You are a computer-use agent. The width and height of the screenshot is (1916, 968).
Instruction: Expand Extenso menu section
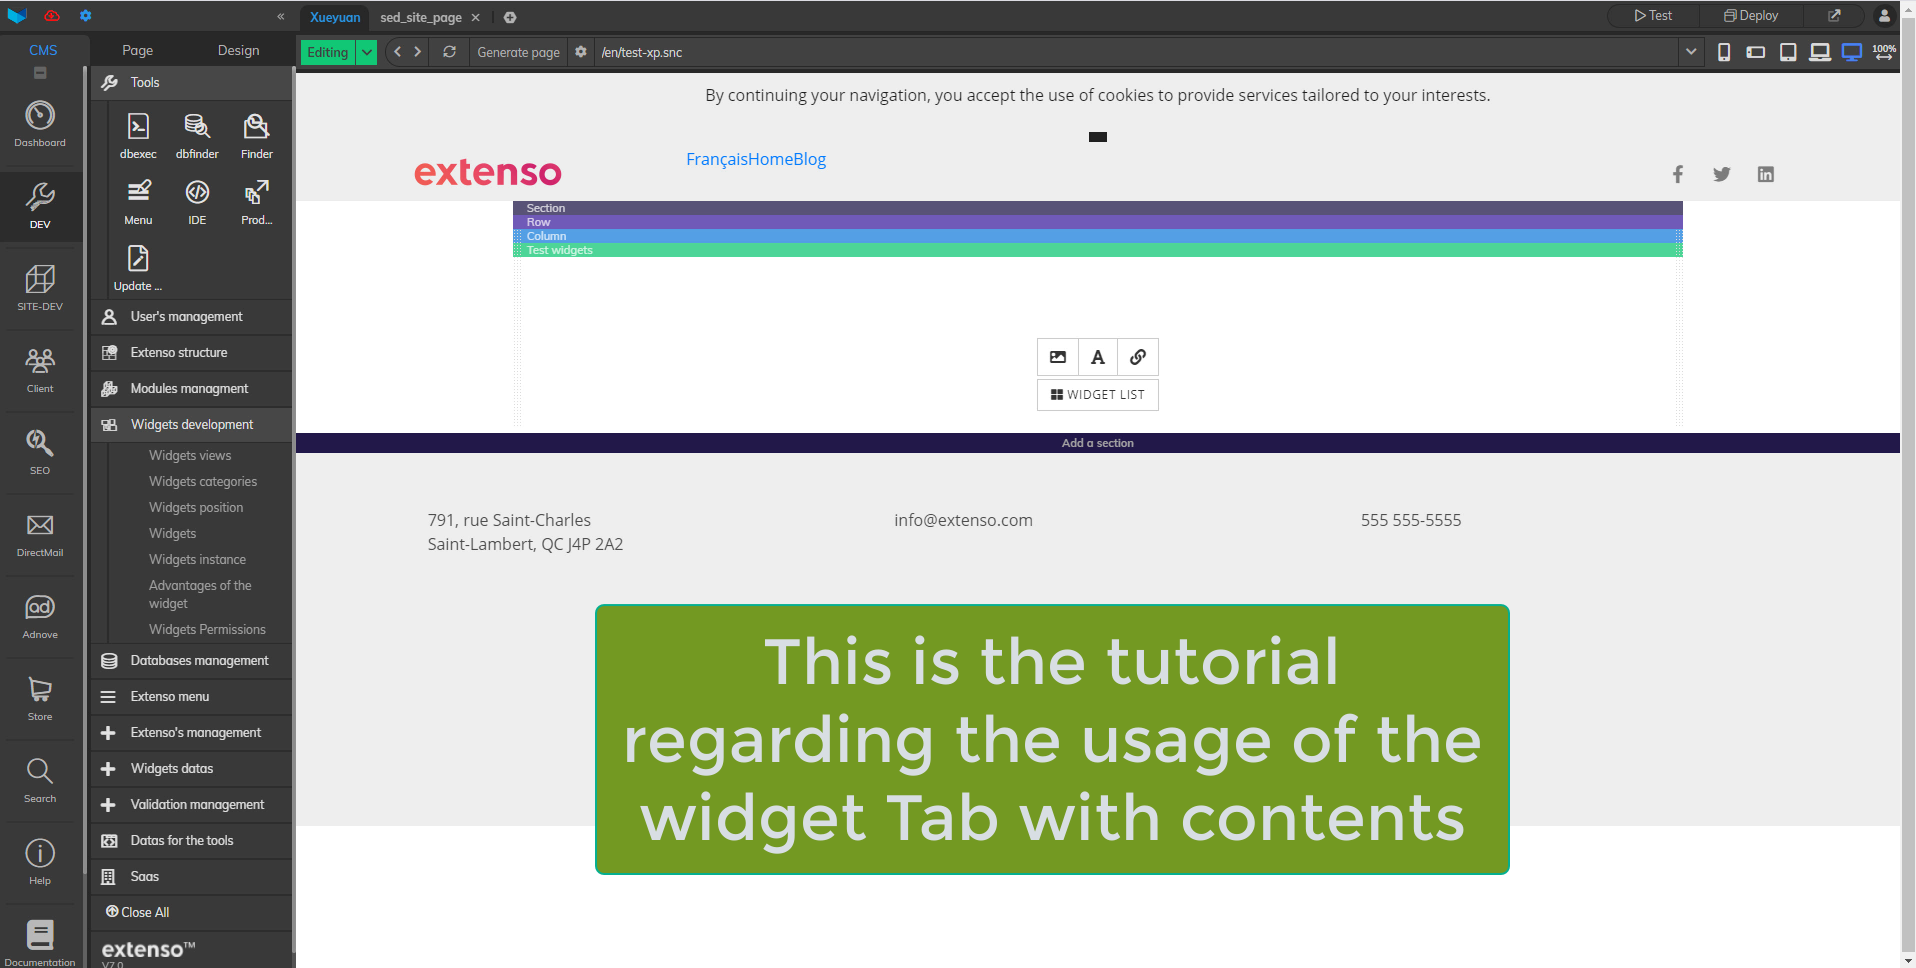(192, 697)
